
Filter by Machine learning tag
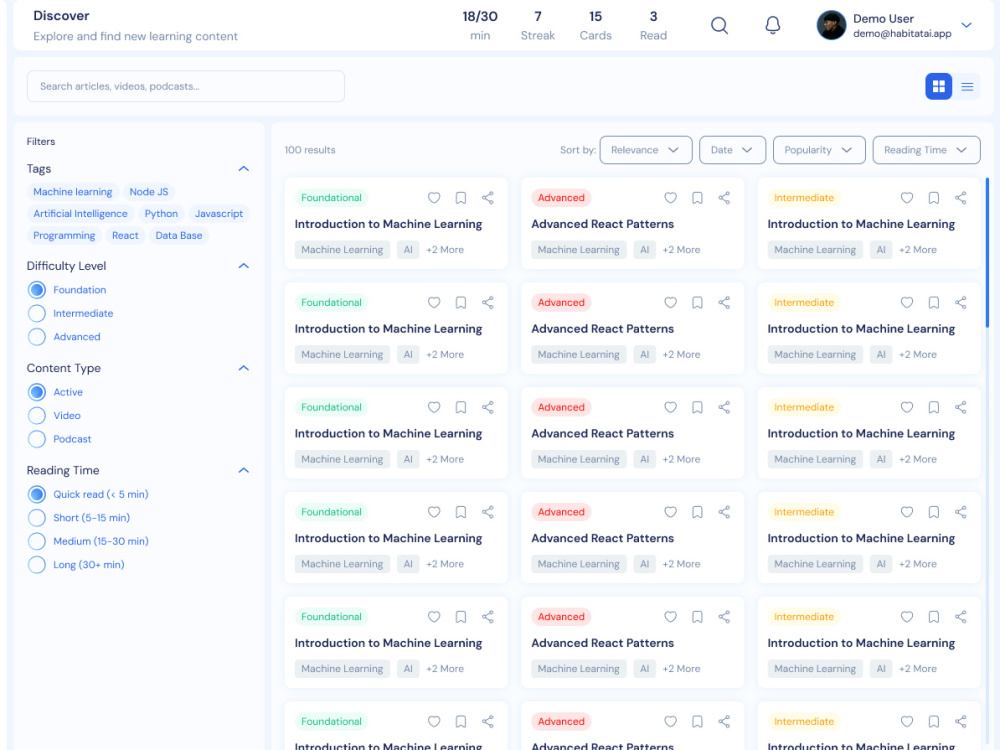[x=73, y=192]
